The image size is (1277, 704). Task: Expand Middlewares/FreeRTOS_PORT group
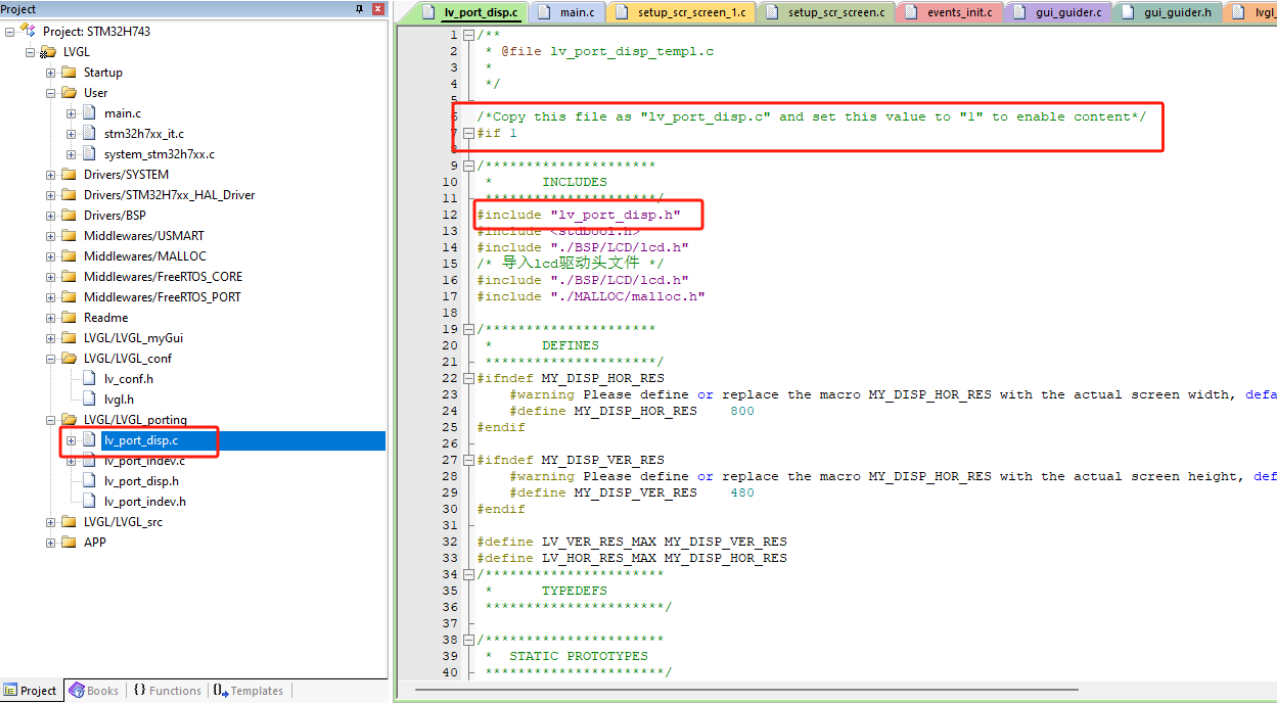tap(50, 297)
